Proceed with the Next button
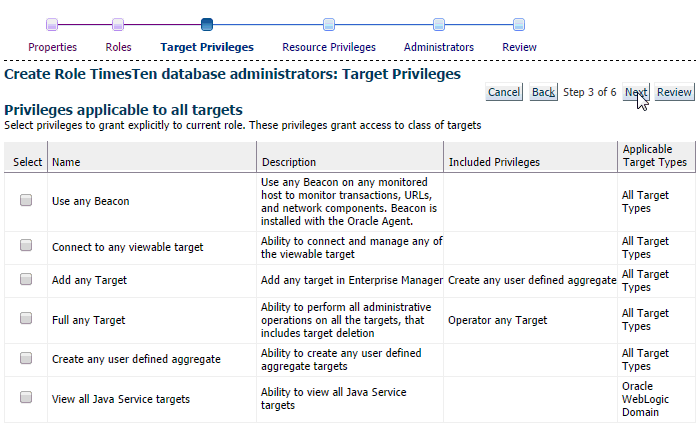The image size is (698, 423). pyautogui.click(x=636, y=92)
